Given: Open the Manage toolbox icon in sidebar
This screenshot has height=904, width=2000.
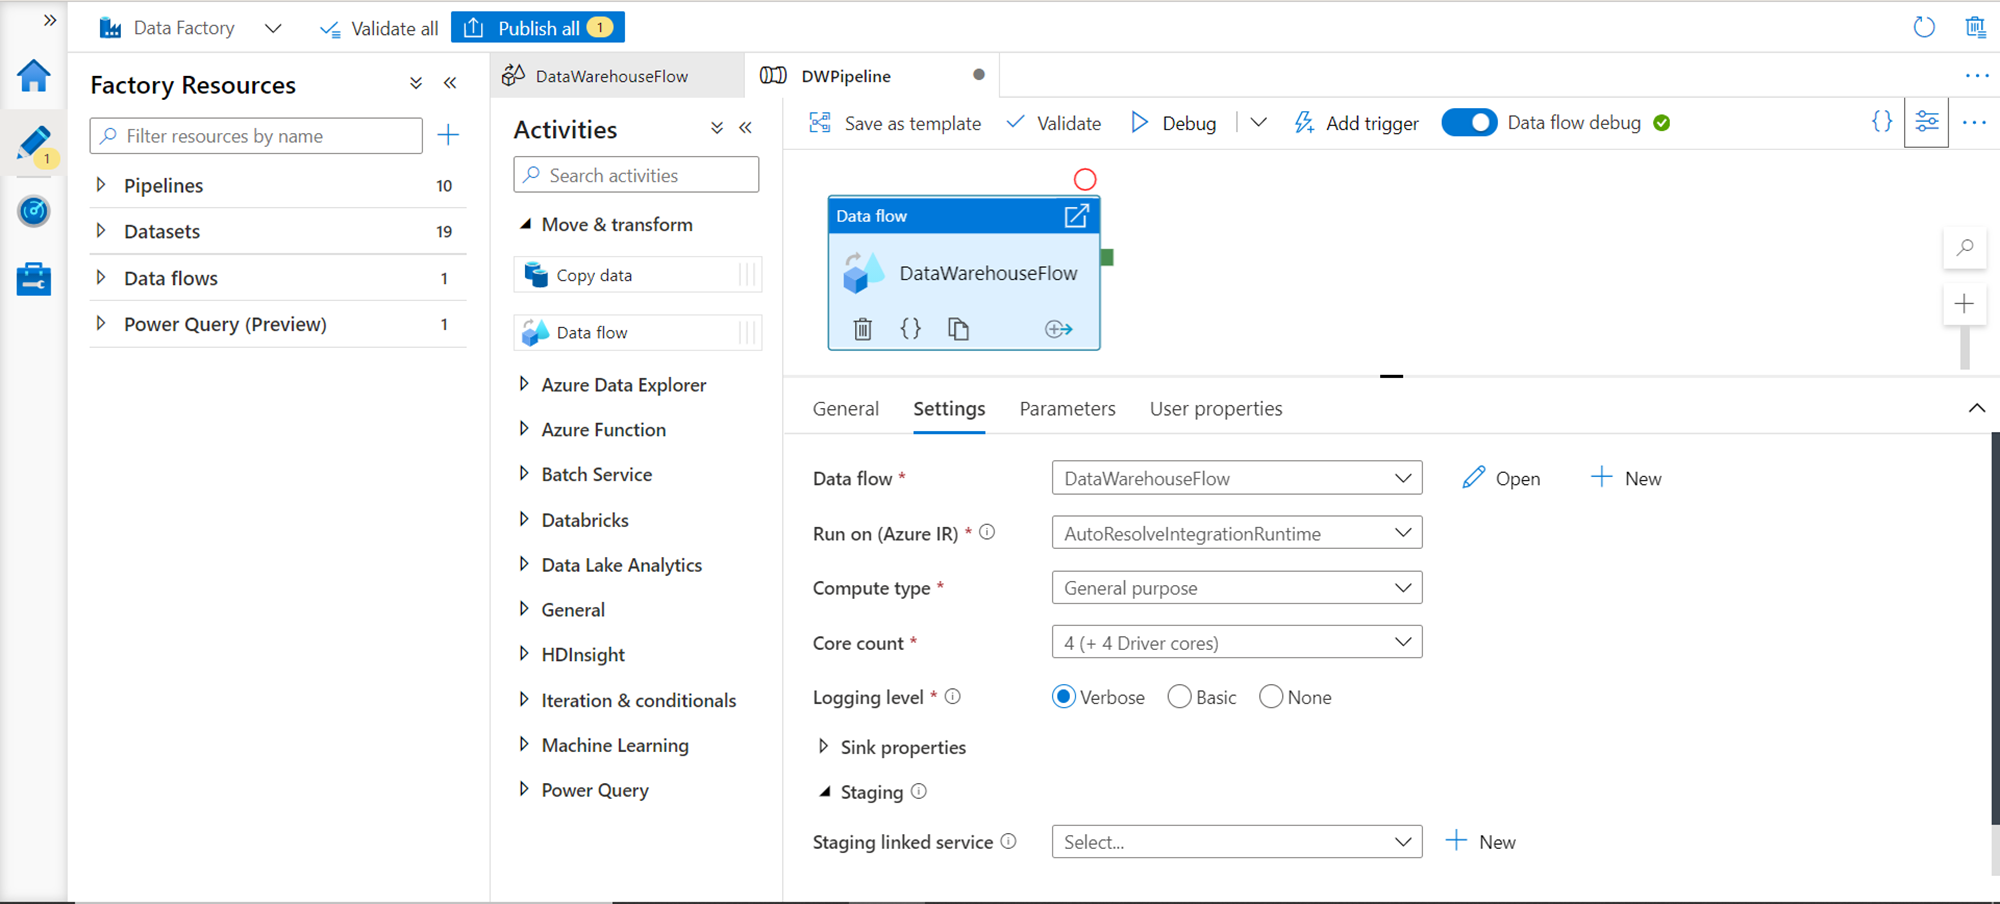Looking at the screenshot, I should (x=34, y=279).
